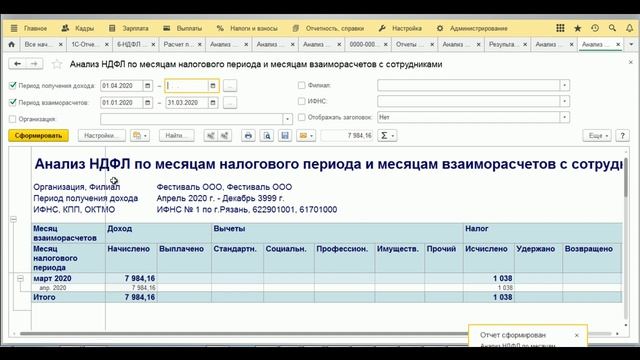Collapse all report groups icon
This screenshot has height=360, width=640.
click(x=211, y=136)
